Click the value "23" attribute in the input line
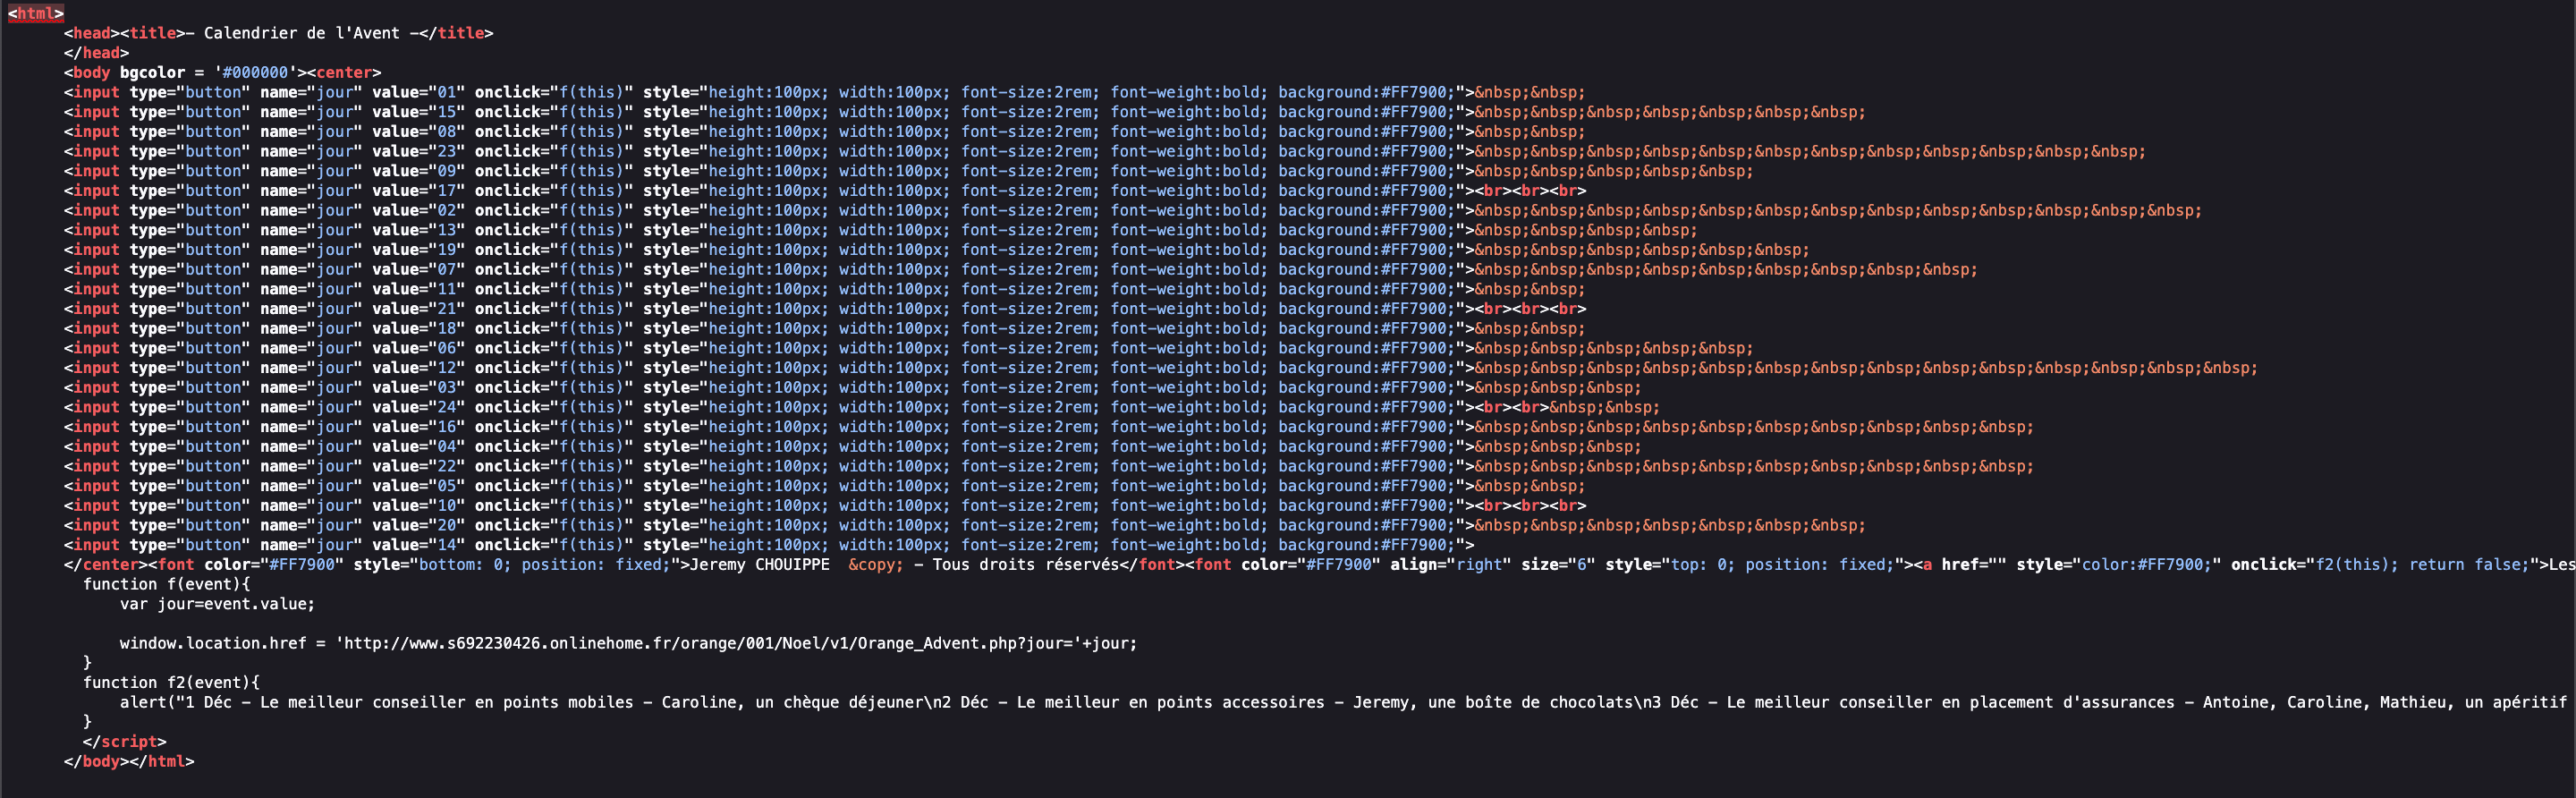2576x798 pixels. point(446,151)
